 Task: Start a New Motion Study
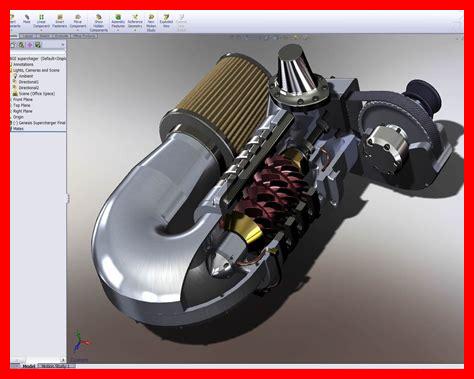[151, 23]
